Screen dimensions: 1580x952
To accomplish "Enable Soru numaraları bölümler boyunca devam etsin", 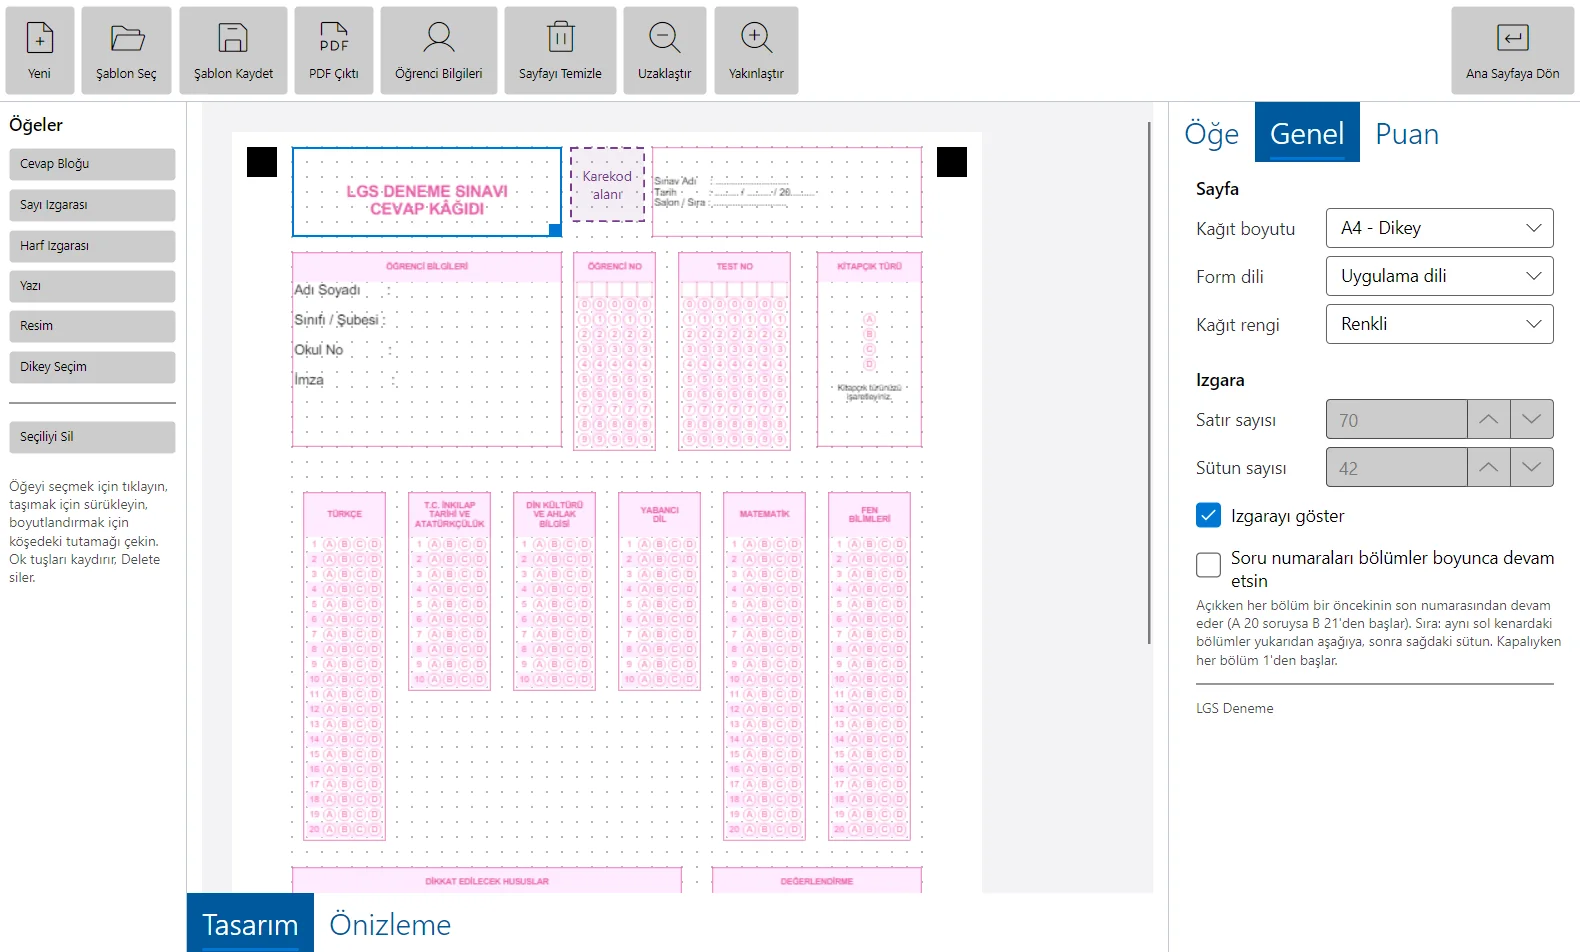I will 1208,565.
